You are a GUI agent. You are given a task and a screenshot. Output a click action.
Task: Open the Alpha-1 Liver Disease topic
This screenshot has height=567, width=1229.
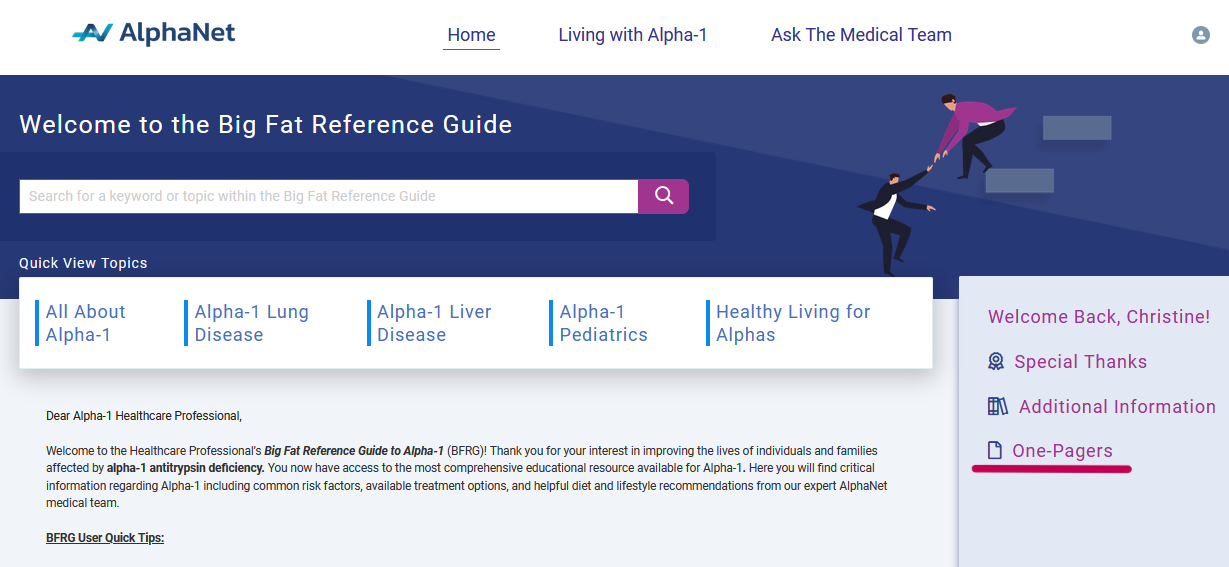[434, 323]
